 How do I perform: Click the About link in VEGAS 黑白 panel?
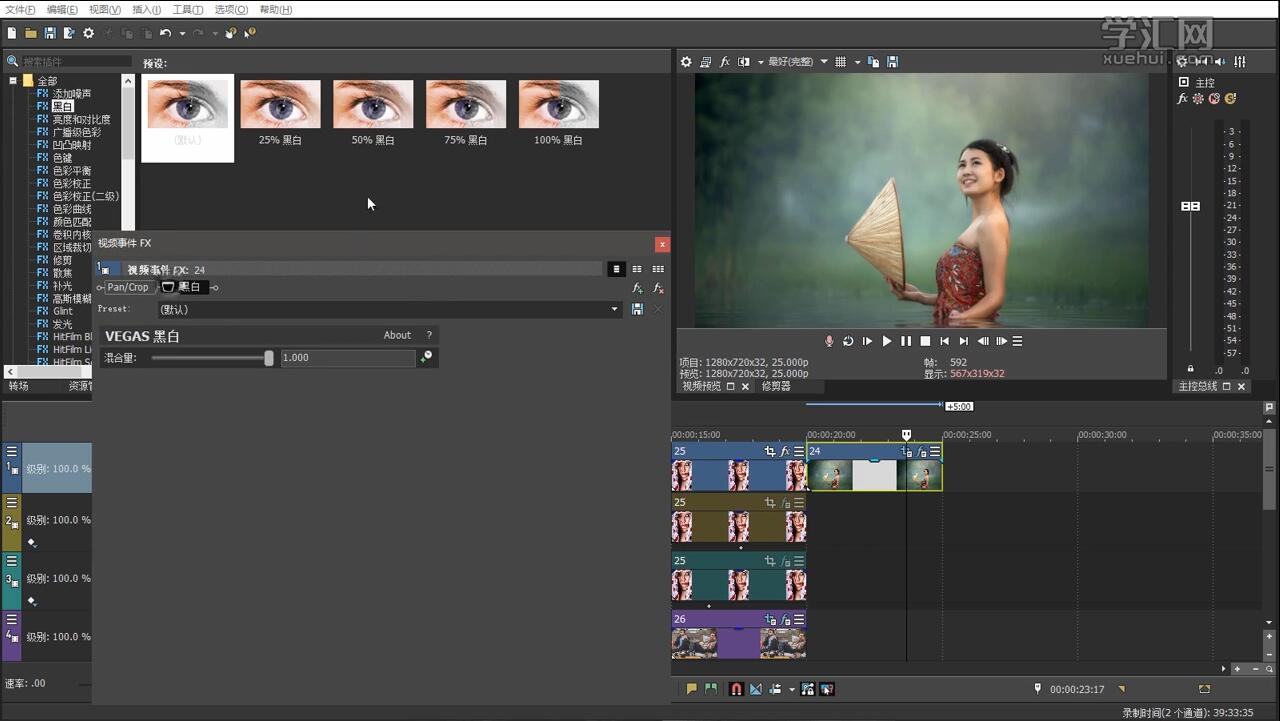[x=397, y=335]
